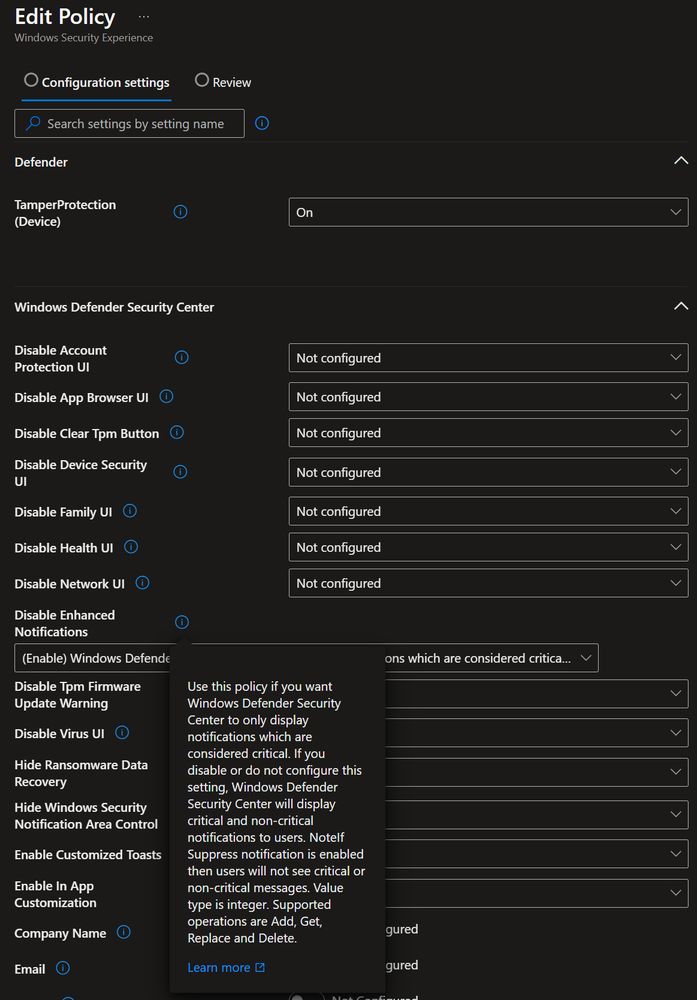Screen dimensions: 697x1000
Task: Follow the Learn more link in tooltip
Action: (219, 967)
